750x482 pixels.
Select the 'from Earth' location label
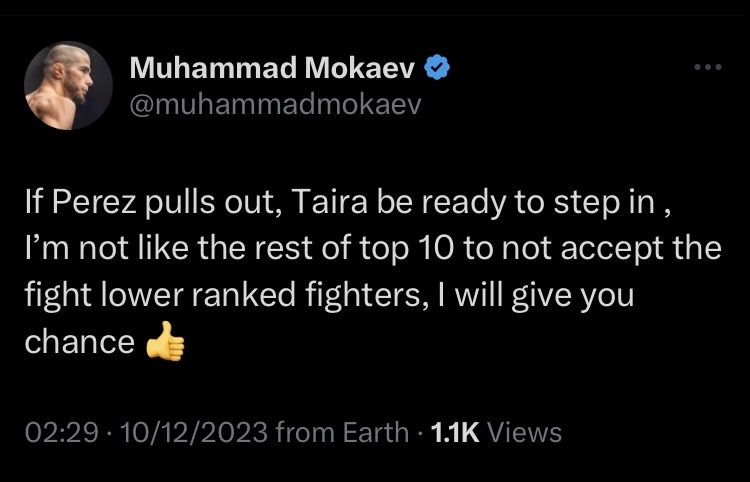[342, 432]
